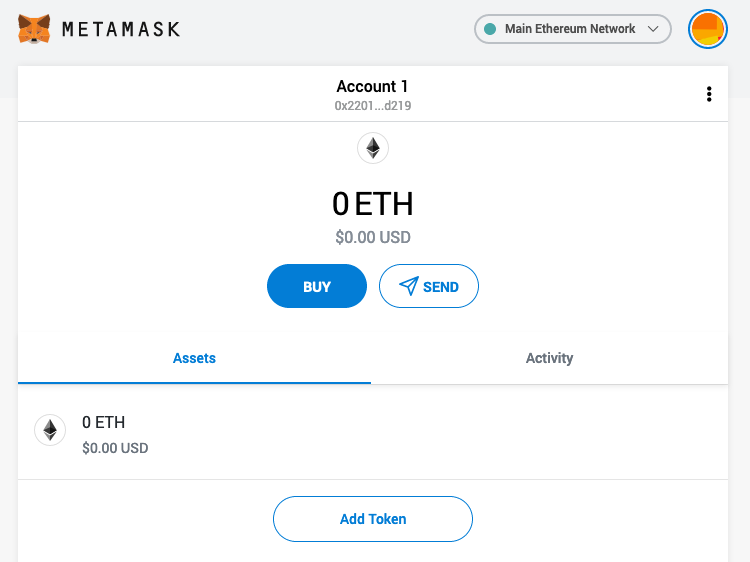
Task: Click the paper plane Send icon
Action: click(x=408, y=286)
